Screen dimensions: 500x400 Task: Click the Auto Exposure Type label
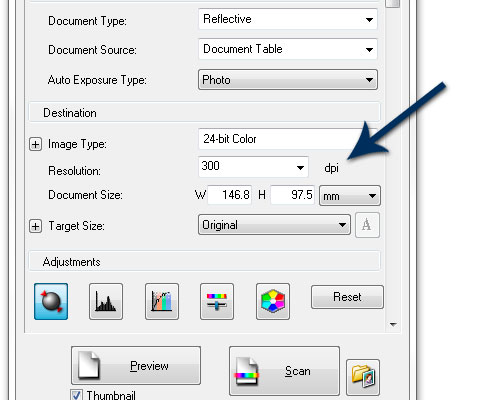click(x=97, y=80)
